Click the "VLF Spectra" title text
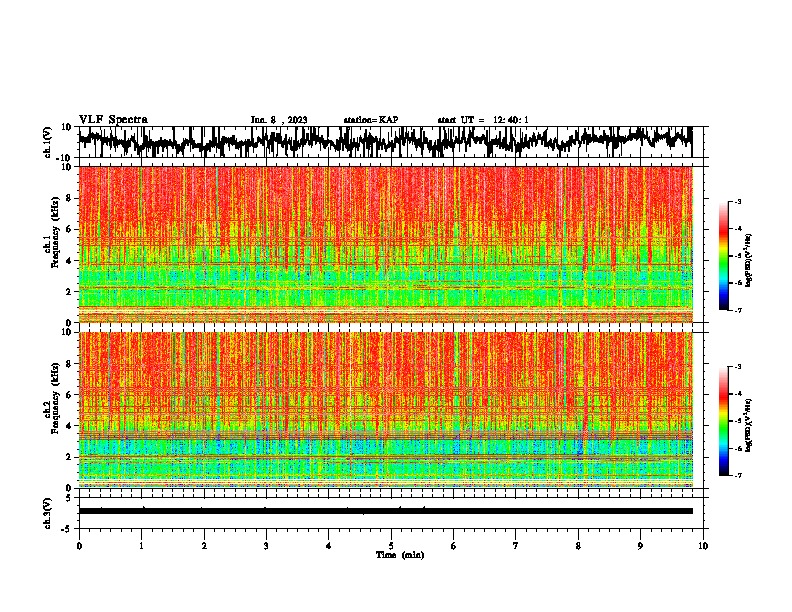Screen dimensions: 792x612 [x=113, y=120]
